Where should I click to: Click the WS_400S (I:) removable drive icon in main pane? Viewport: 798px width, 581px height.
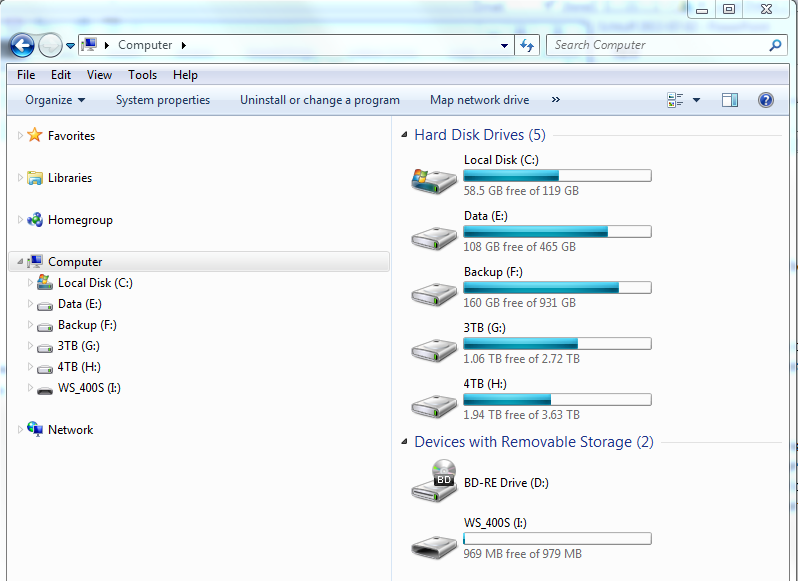coord(434,546)
